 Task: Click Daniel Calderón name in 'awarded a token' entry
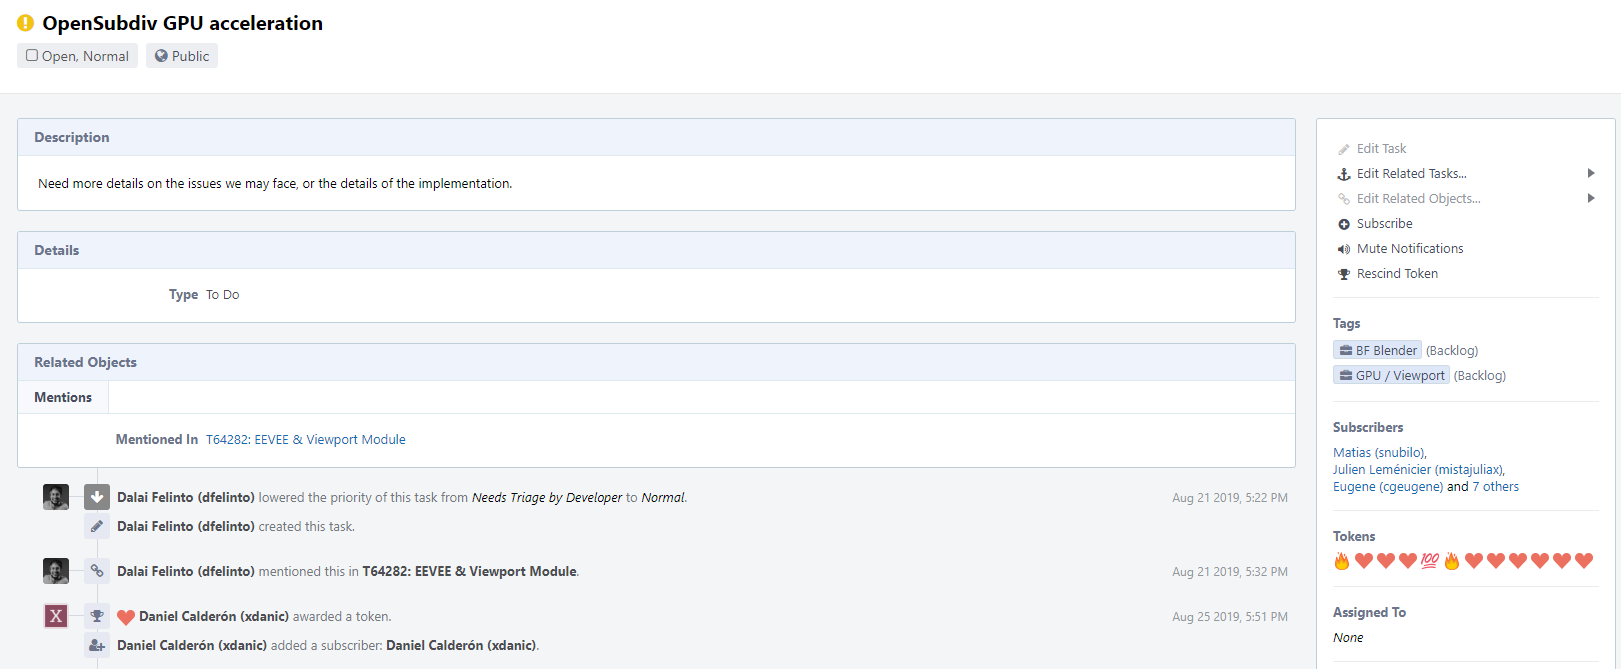(214, 617)
